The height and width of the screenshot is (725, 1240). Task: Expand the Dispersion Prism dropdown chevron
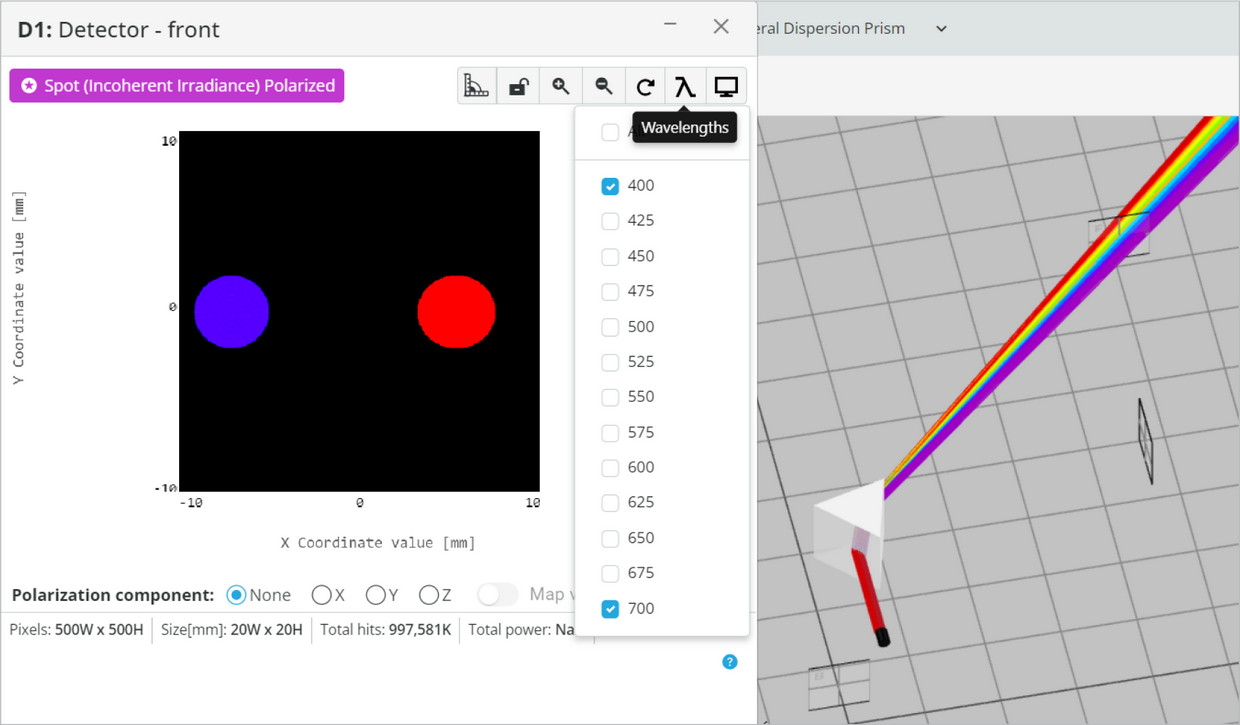click(x=941, y=29)
